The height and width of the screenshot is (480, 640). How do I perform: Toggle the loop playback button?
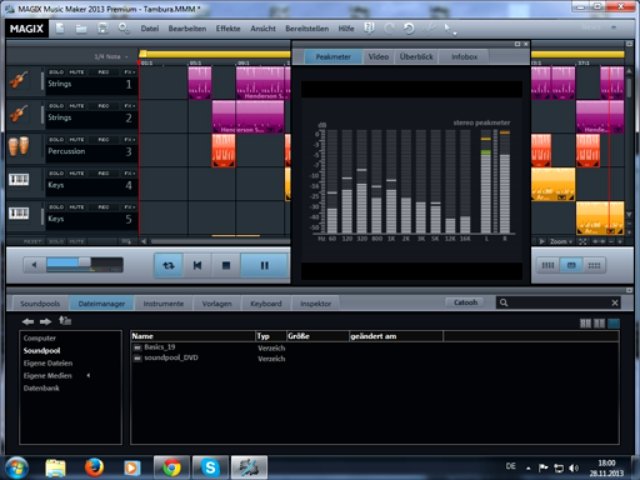[169, 265]
